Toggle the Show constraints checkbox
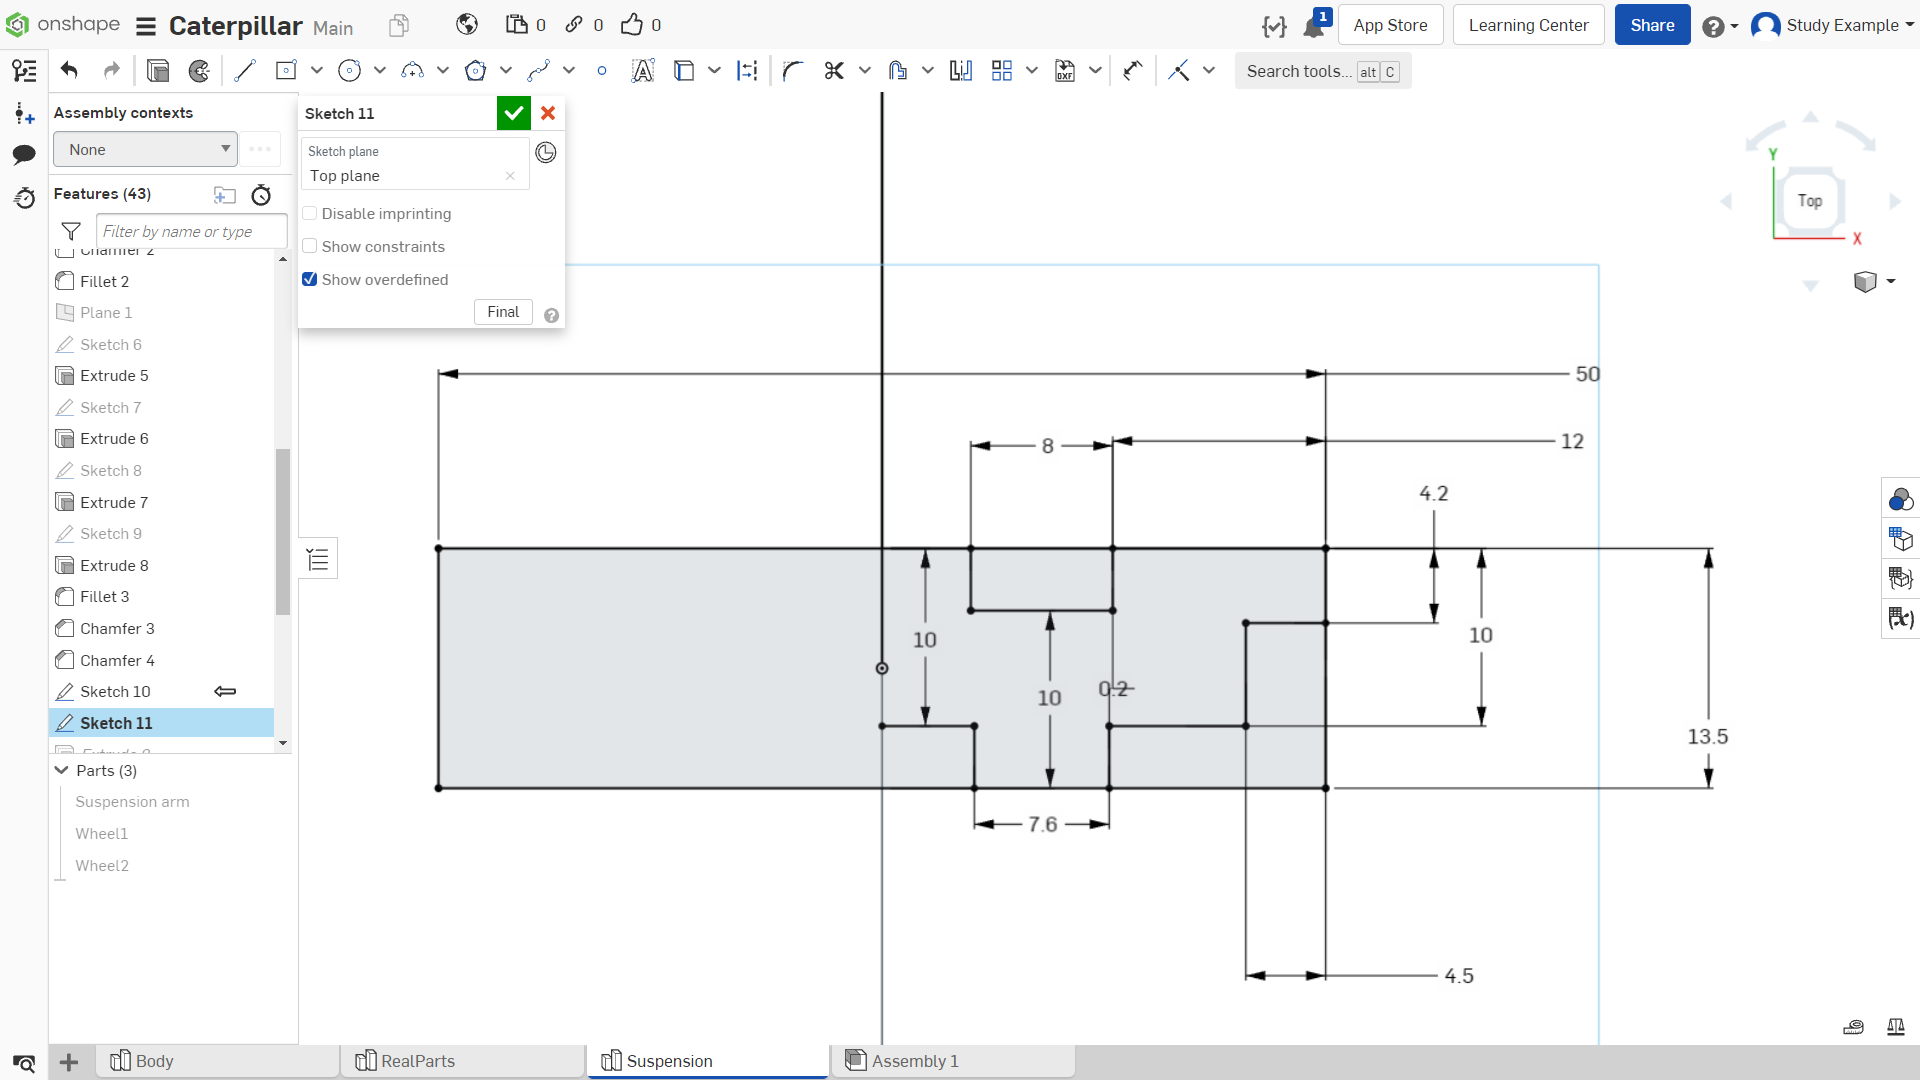The width and height of the screenshot is (1920, 1080). [x=310, y=246]
